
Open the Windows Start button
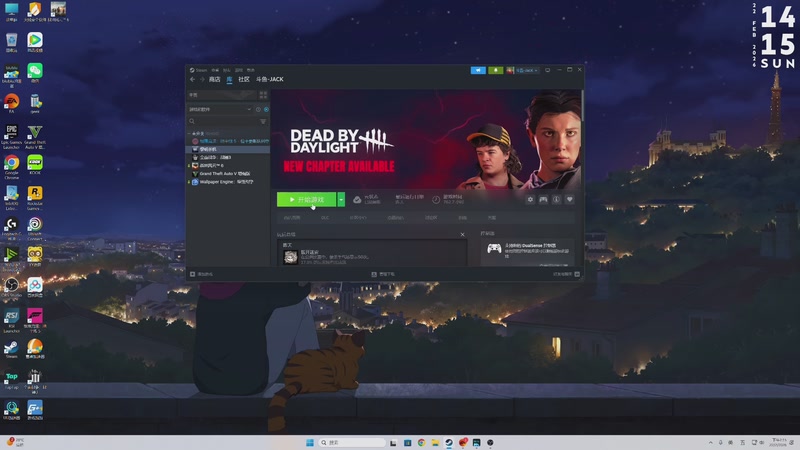click(310, 442)
